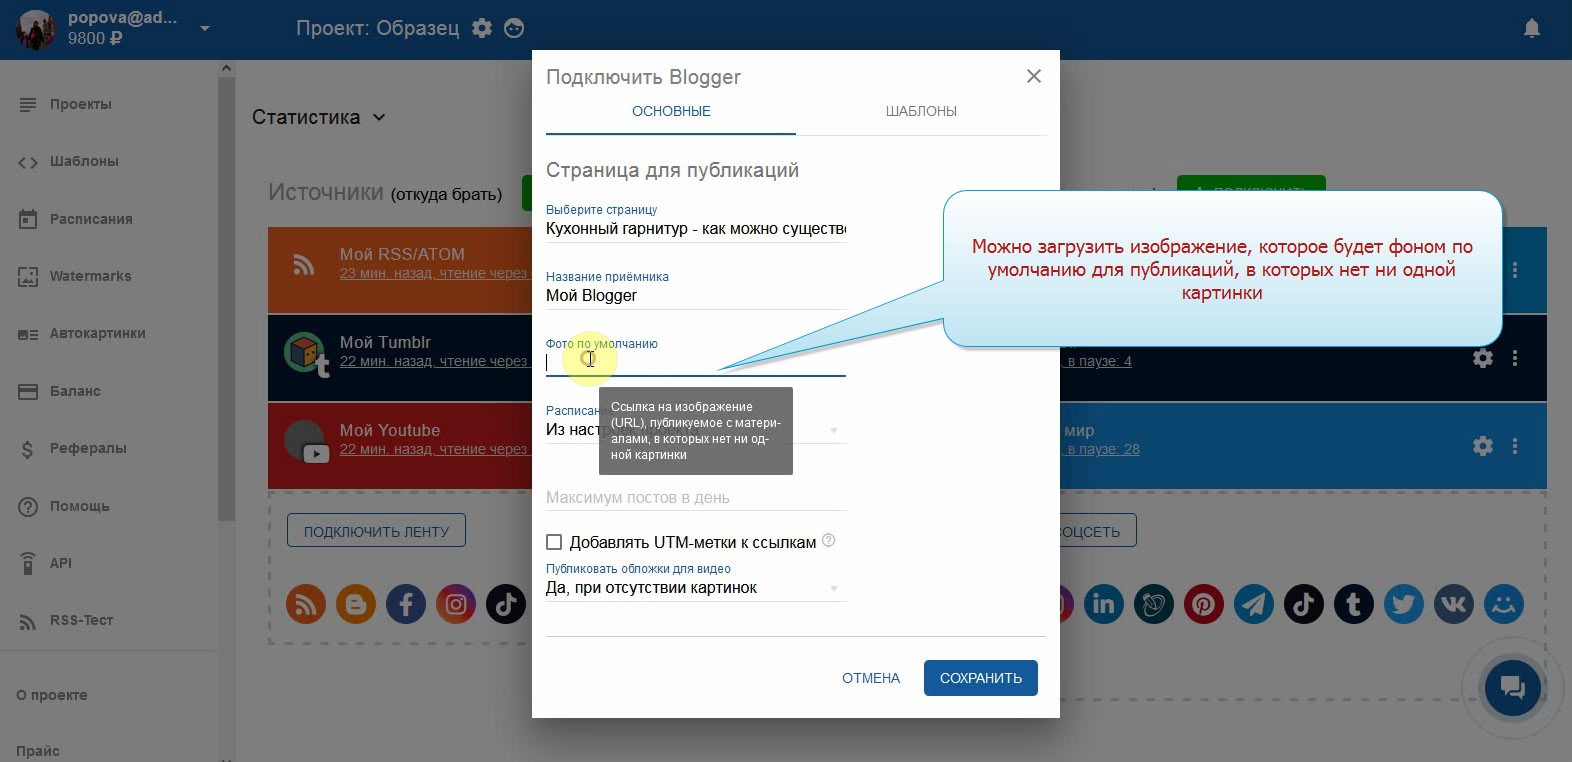The image size is (1572, 762).
Task: Expand the Статистика dropdown
Action: pos(319,117)
